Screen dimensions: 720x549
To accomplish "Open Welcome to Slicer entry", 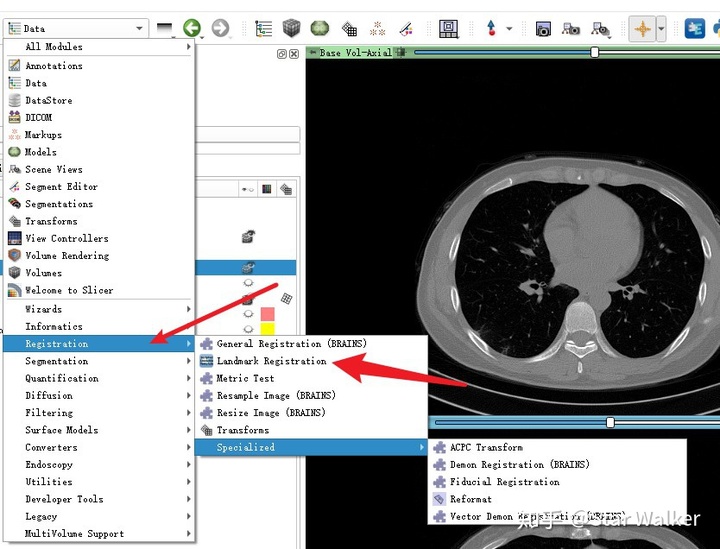I will [x=99, y=290].
